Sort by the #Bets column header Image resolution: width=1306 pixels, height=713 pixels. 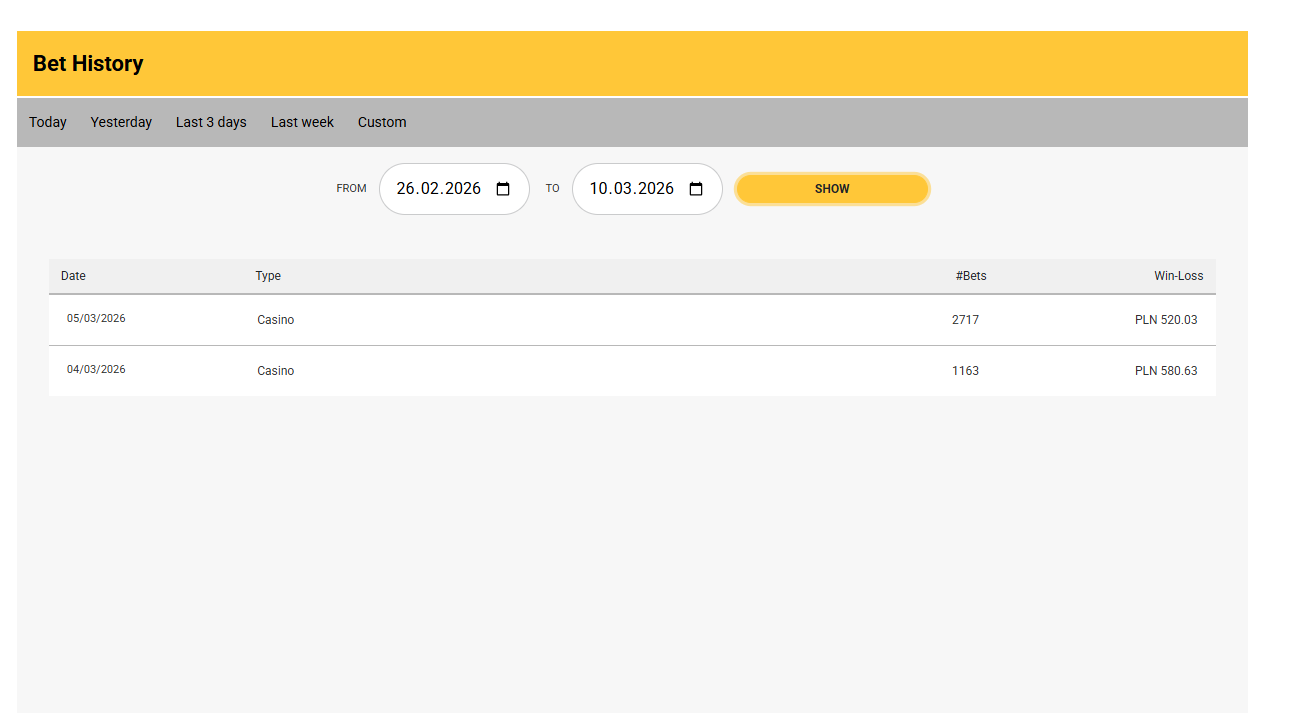point(970,276)
